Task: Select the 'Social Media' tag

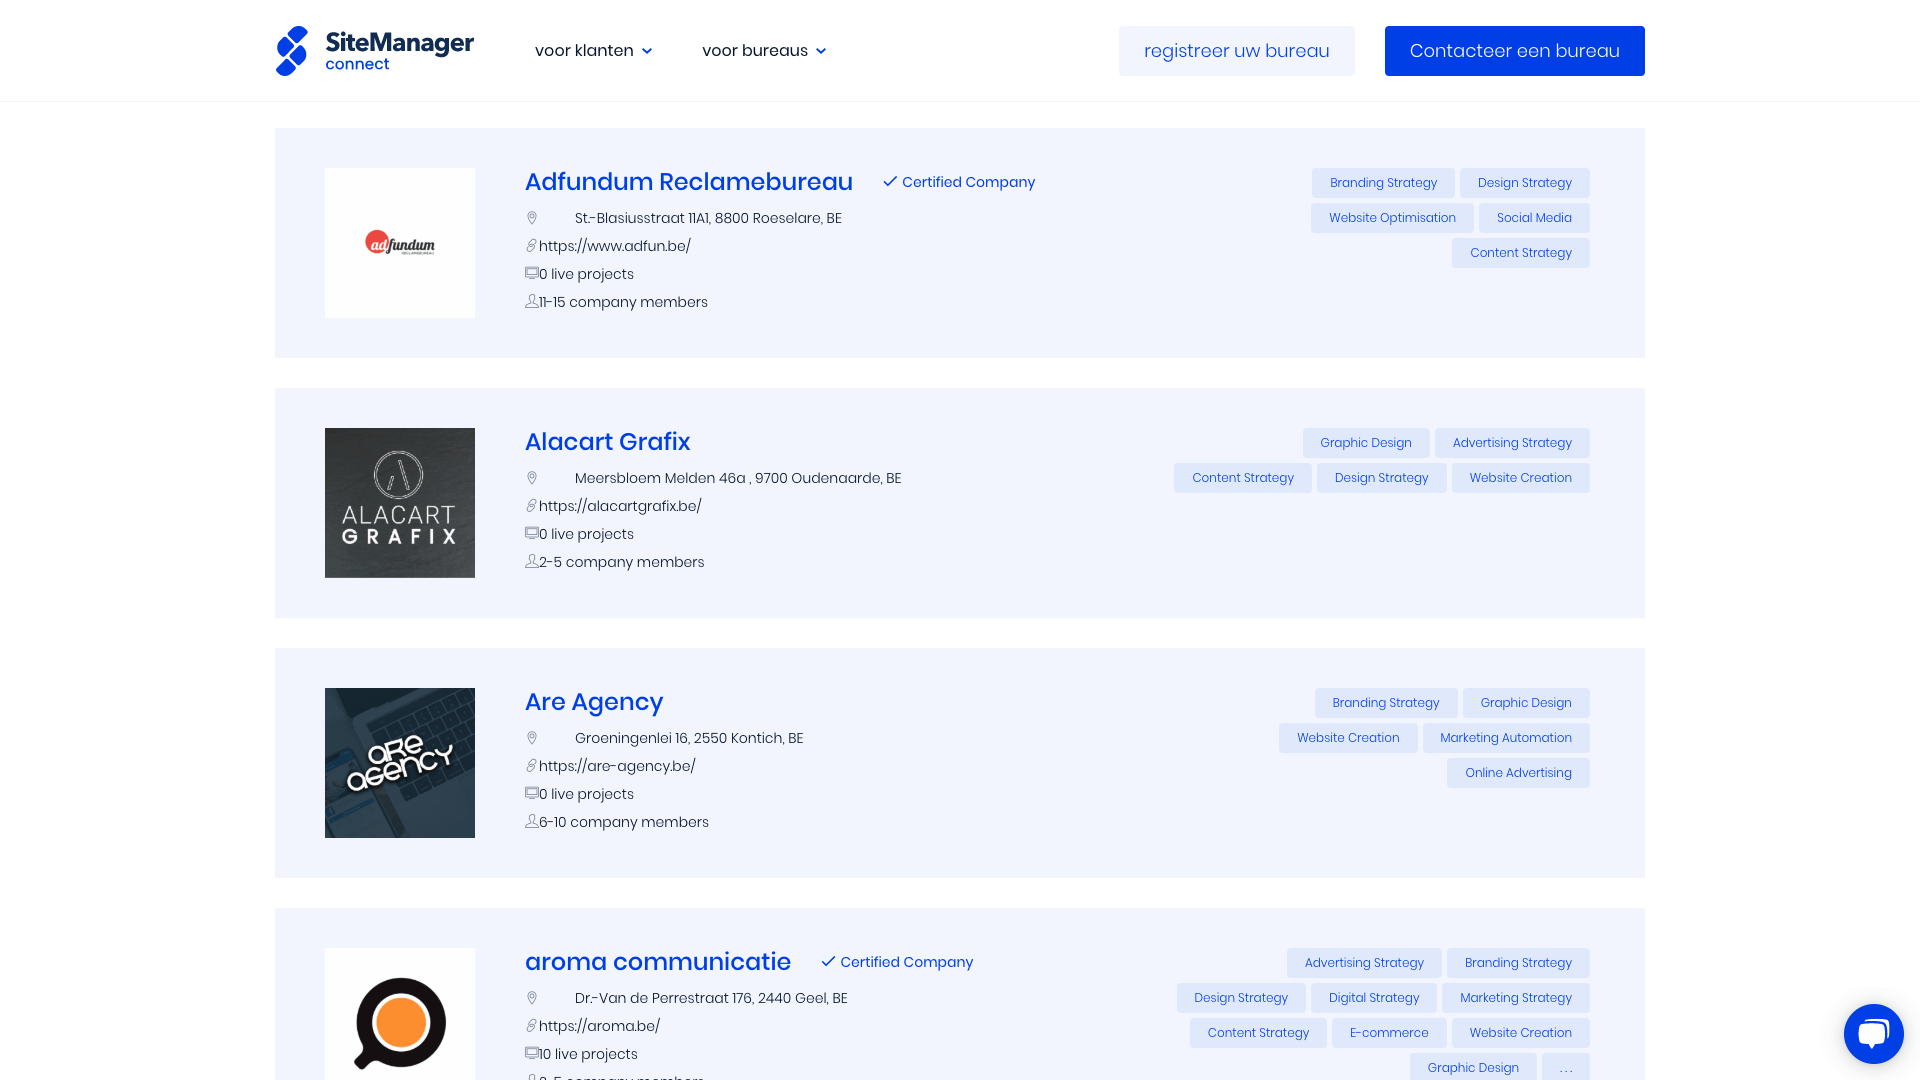Action: point(1534,218)
